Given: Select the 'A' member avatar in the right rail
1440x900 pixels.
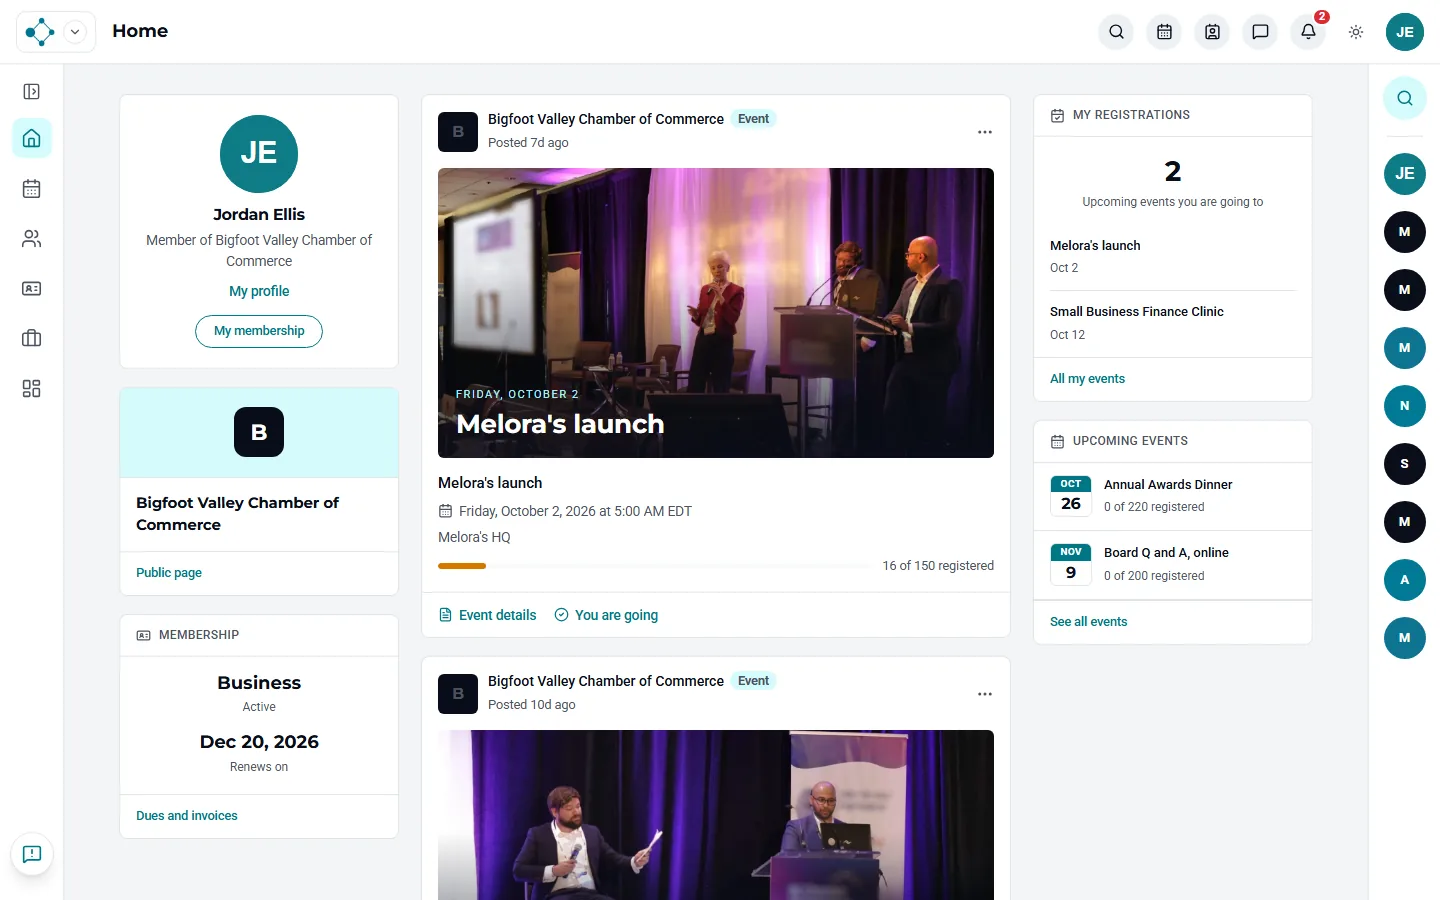Looking at the screenshot, I should [1405, 580].
